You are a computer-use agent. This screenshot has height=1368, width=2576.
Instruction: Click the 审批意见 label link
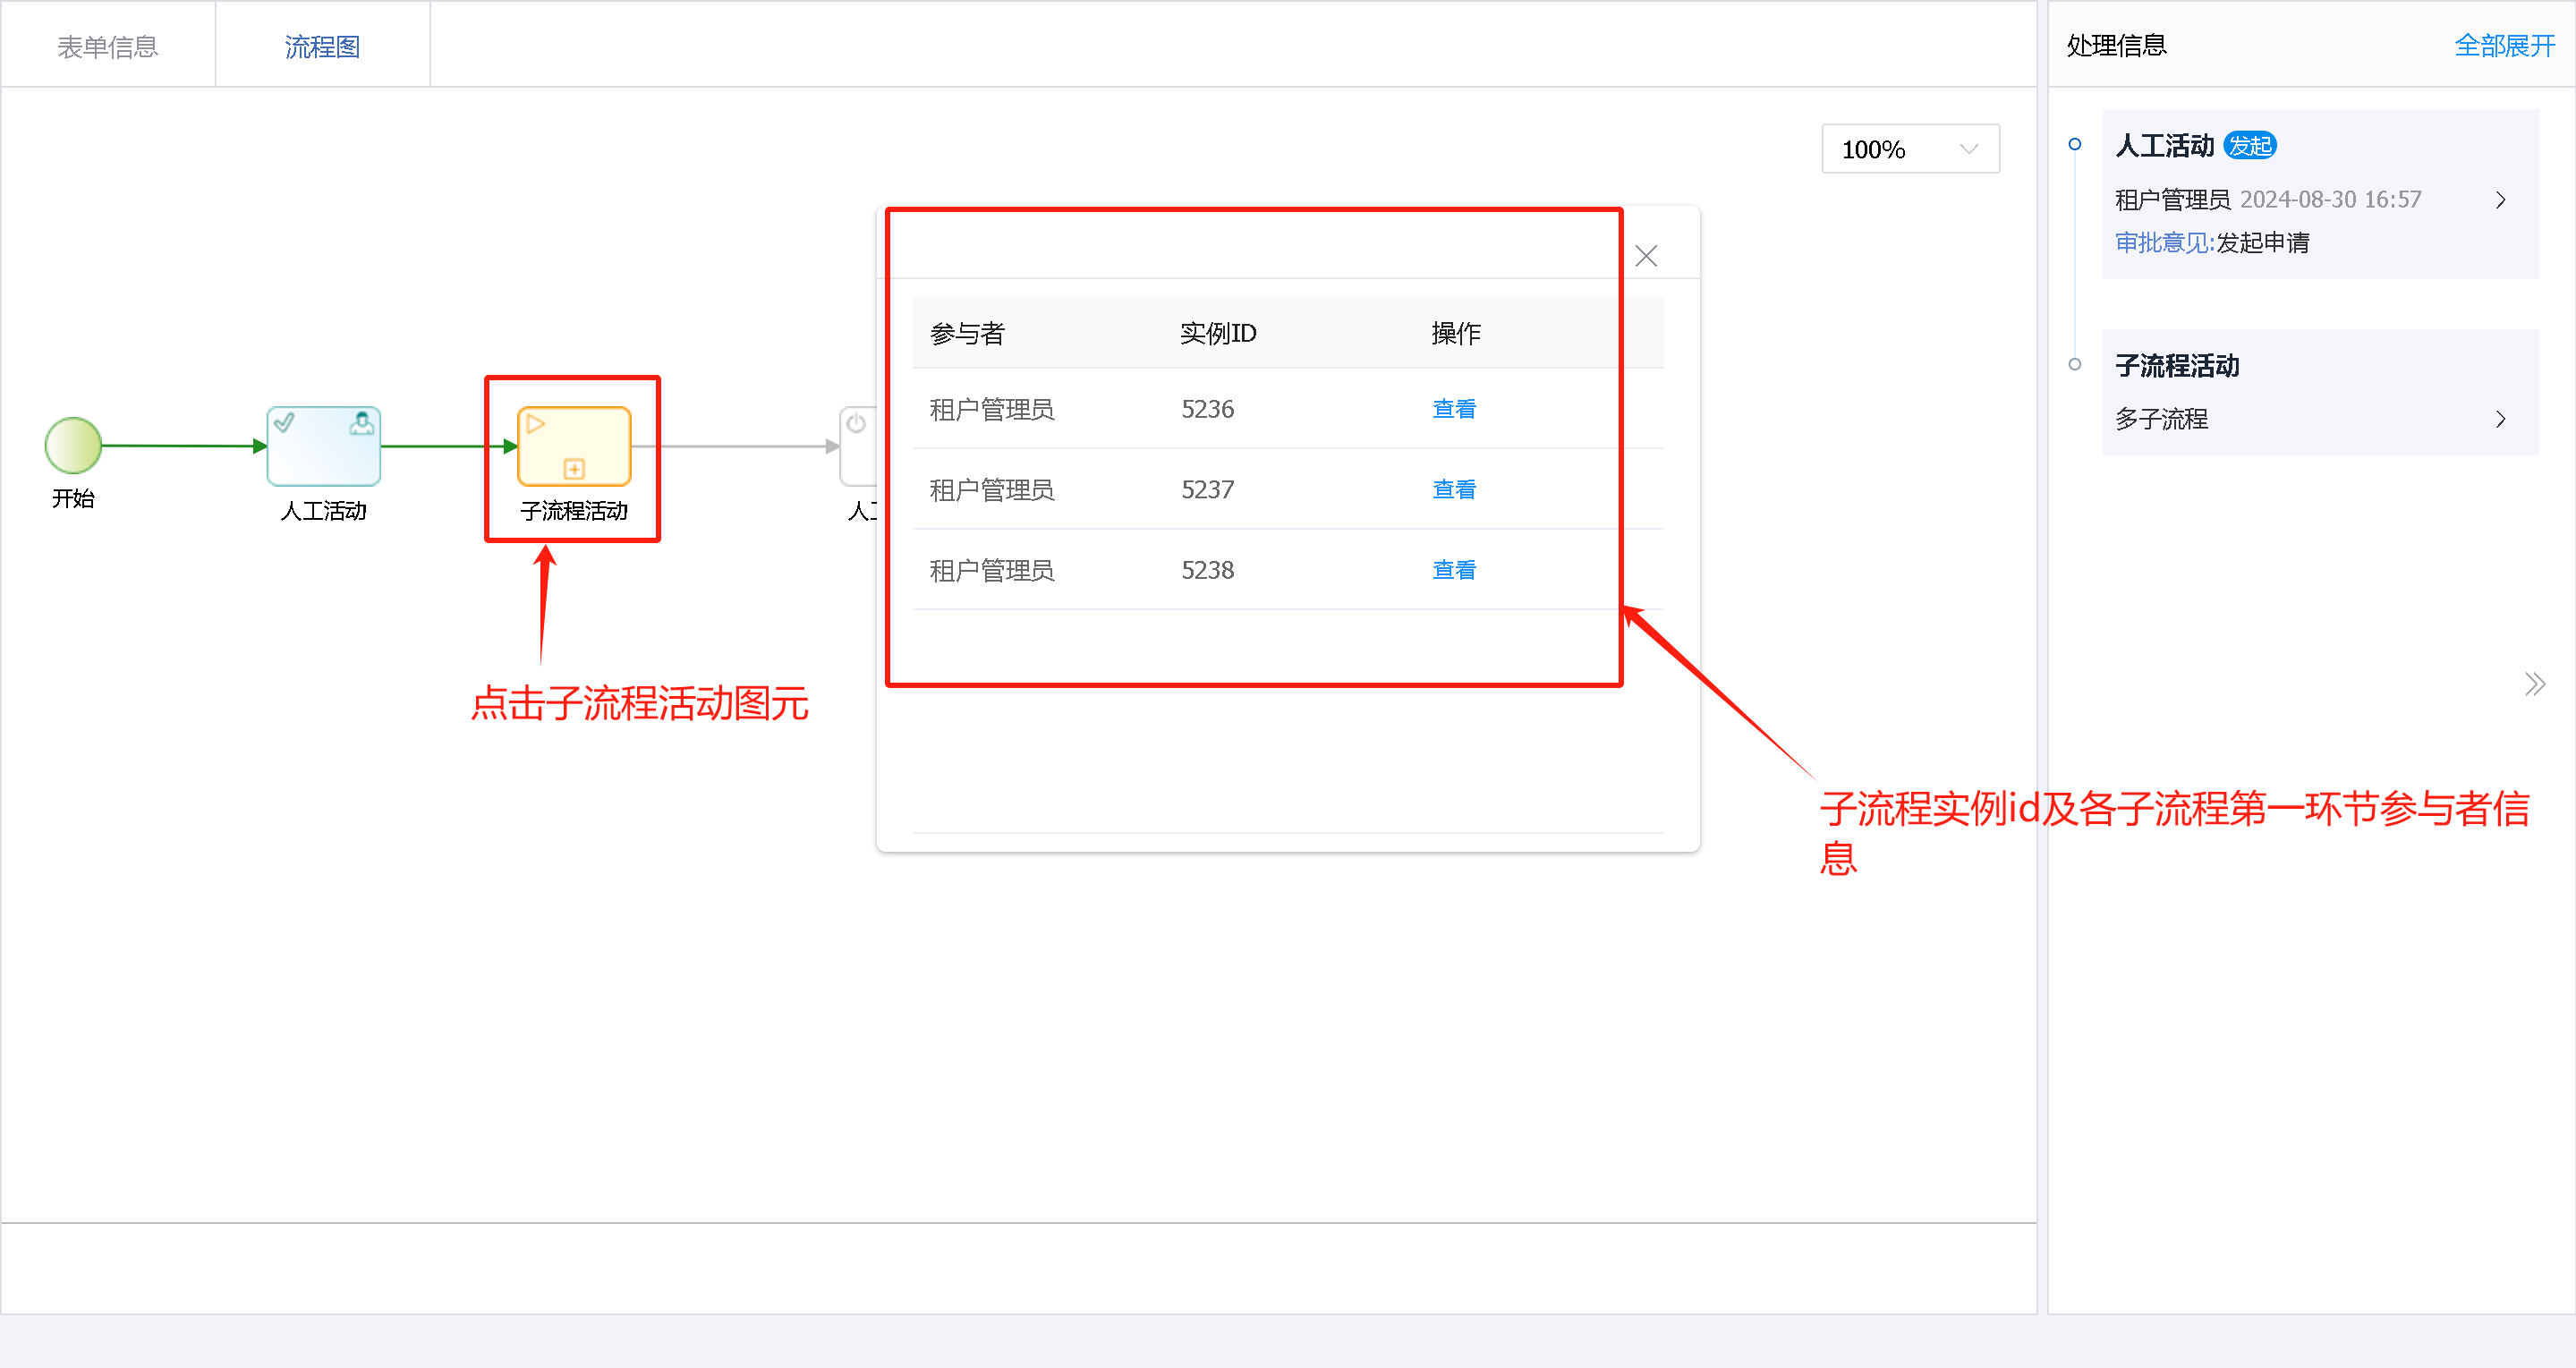(x=2163, y=243)
